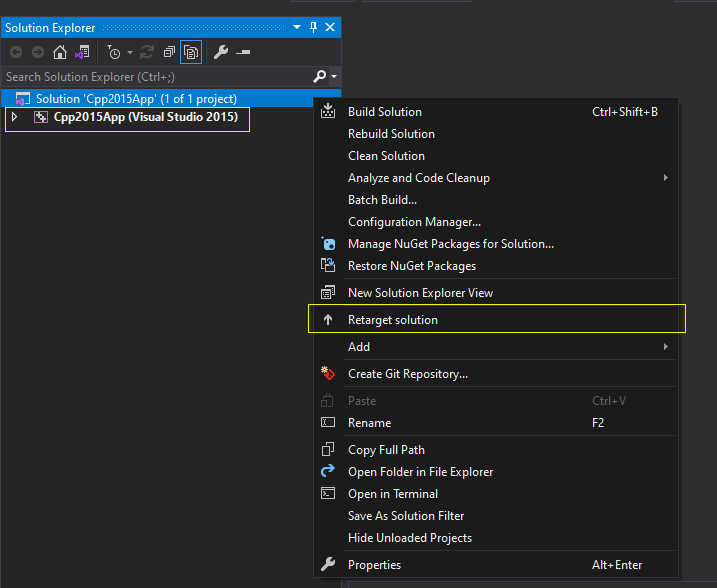Open search options dropdown arrow
This screenshot has height=588, width=717.
(334, 76)
